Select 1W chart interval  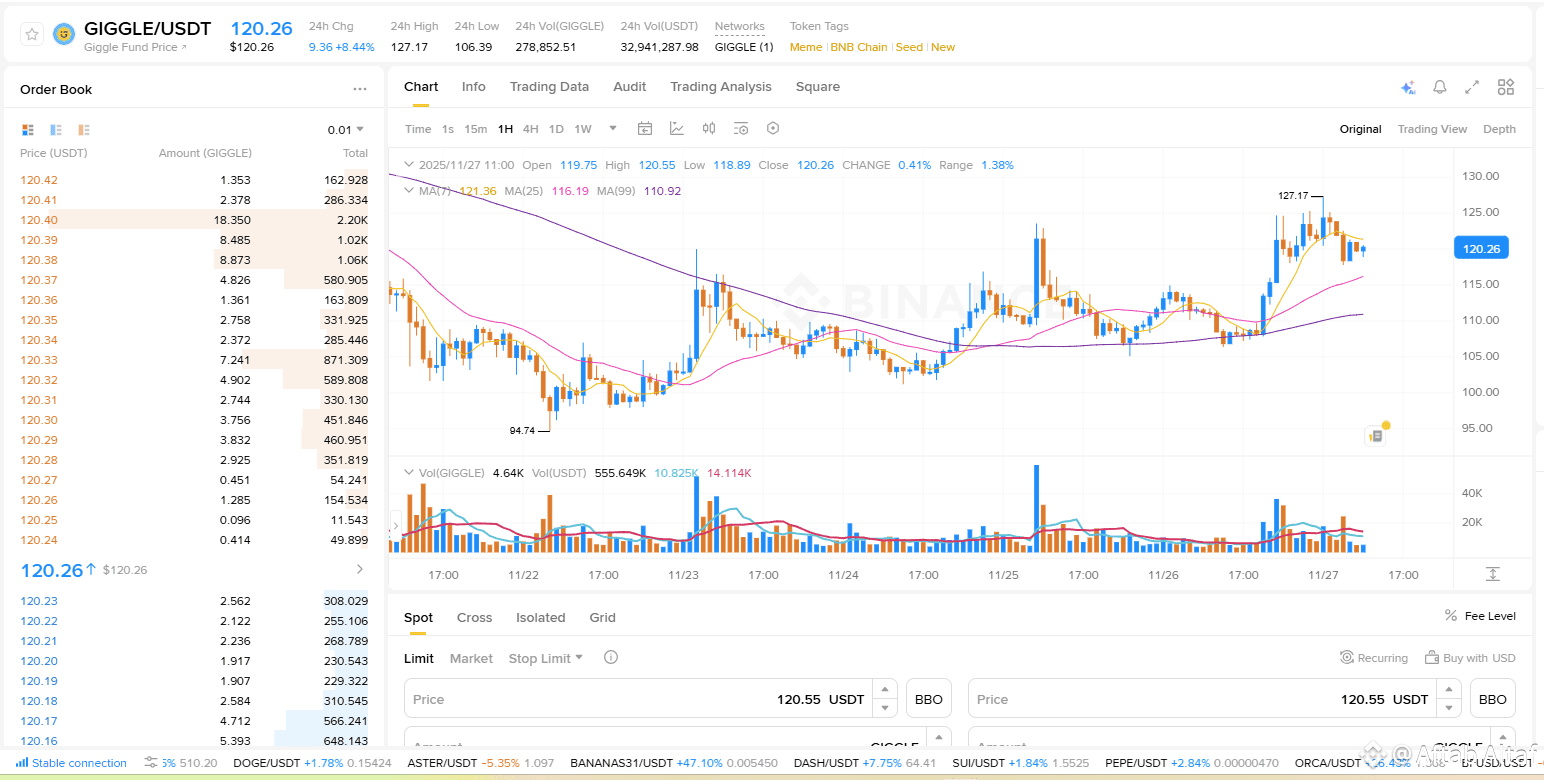point(583,129)
